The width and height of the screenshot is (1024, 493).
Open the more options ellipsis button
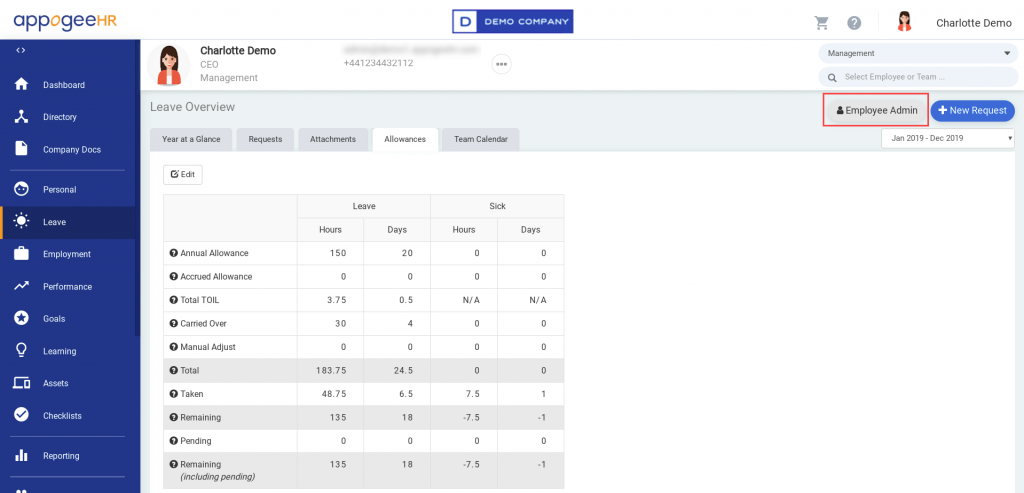[x=502, y=64]
